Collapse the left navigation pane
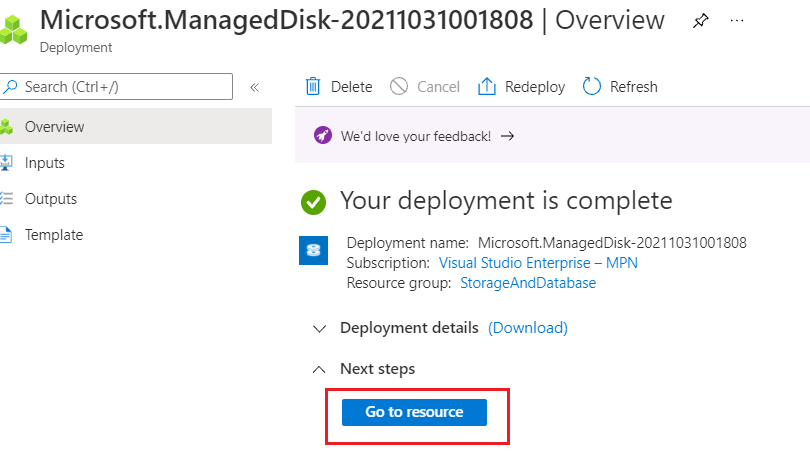Viewport: 810px width, 458px height. pyautogui.click(x=254, y=87)
